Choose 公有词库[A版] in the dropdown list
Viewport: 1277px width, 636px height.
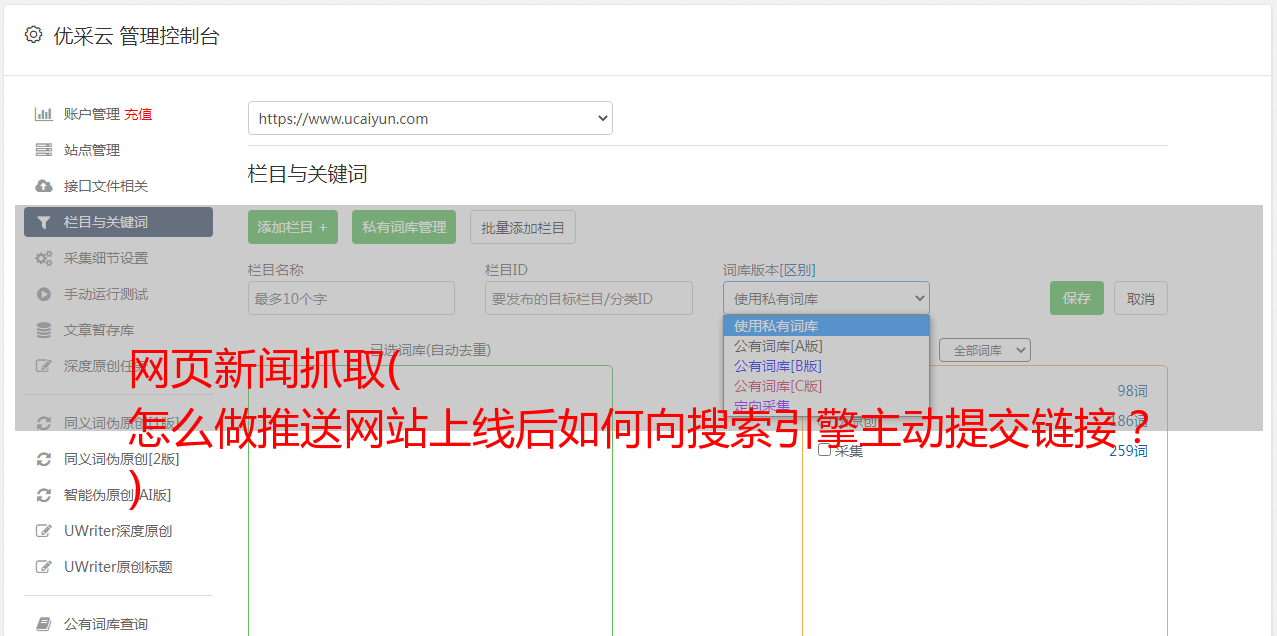[826, 346]
